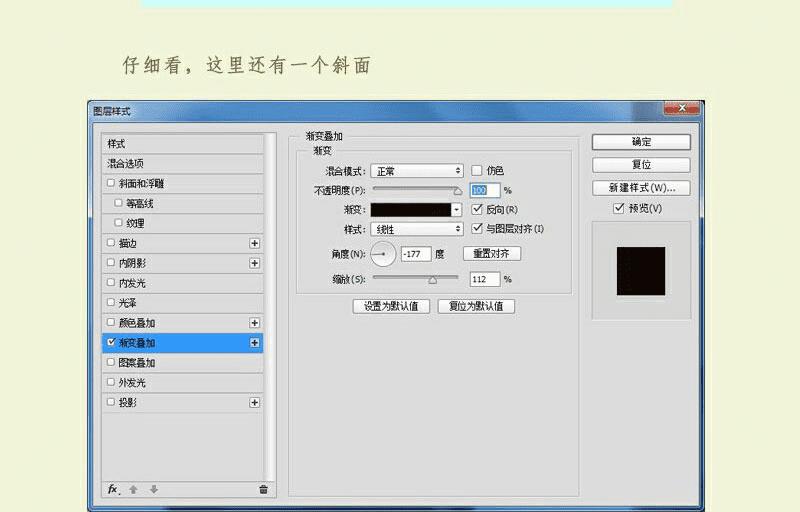Add another 渐变叠加 effect with plus icon

pyautogui.click(x=255, y=343)
